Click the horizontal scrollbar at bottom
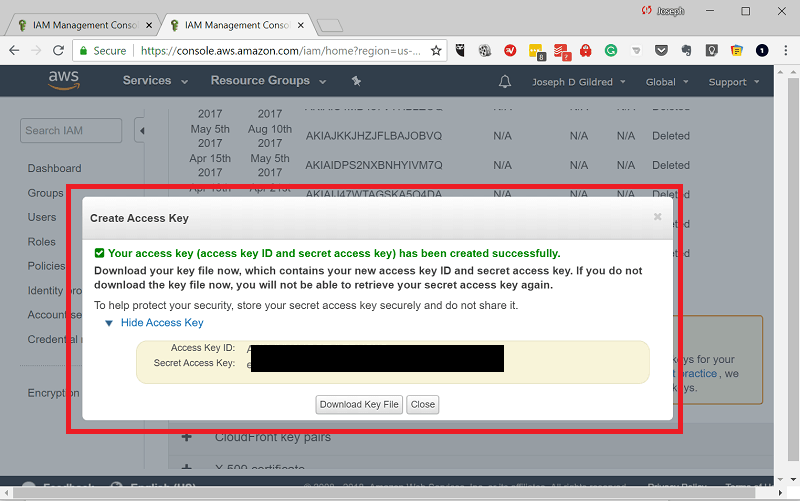The height and width of the screenshot is (501, 800). pyautogui.click(x=384, y=493)
